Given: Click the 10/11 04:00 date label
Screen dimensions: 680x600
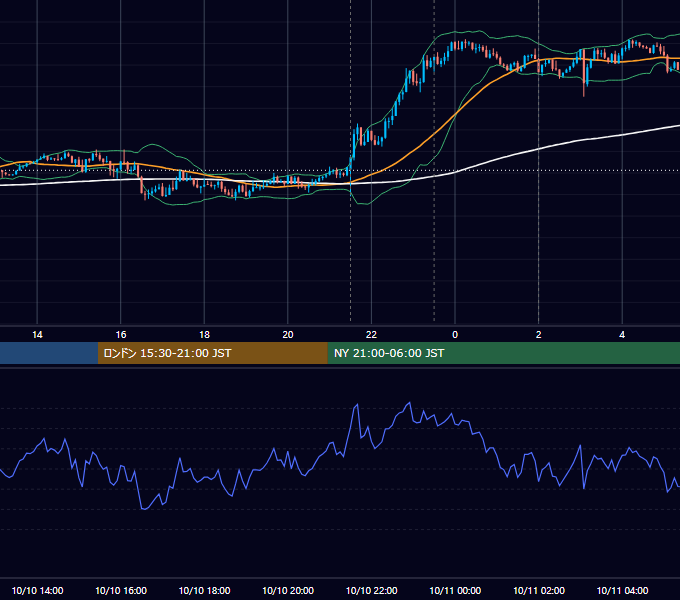Looking at the screenshot, I should pyautogui.click(x=622, y=590).
